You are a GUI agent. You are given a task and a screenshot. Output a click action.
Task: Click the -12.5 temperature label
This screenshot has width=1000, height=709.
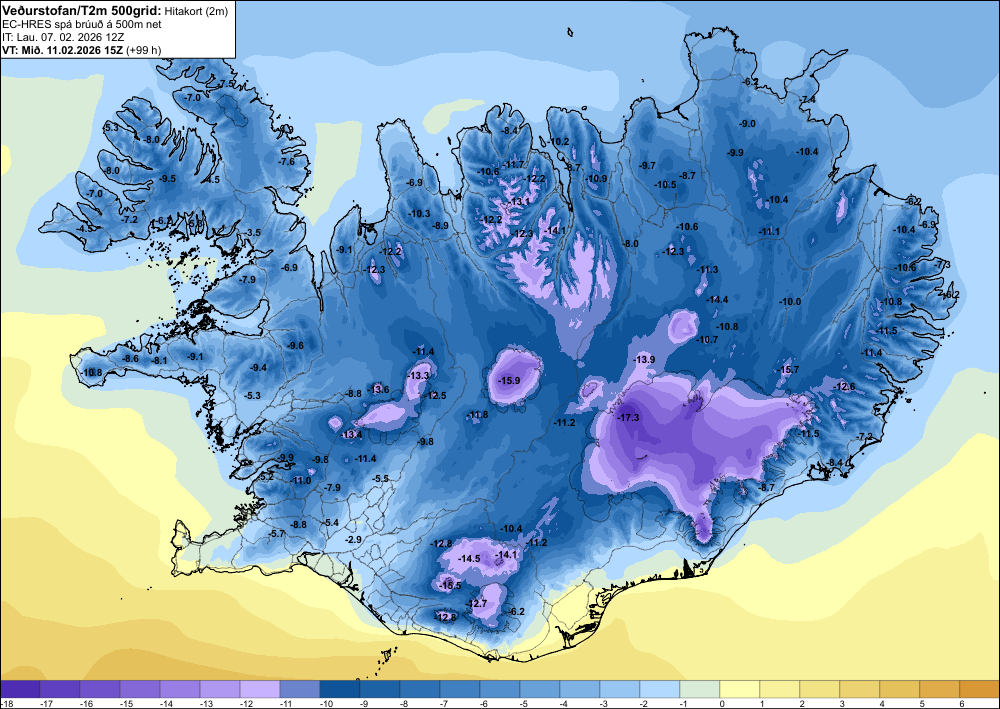pyautogui.click(x=436, y=395)
